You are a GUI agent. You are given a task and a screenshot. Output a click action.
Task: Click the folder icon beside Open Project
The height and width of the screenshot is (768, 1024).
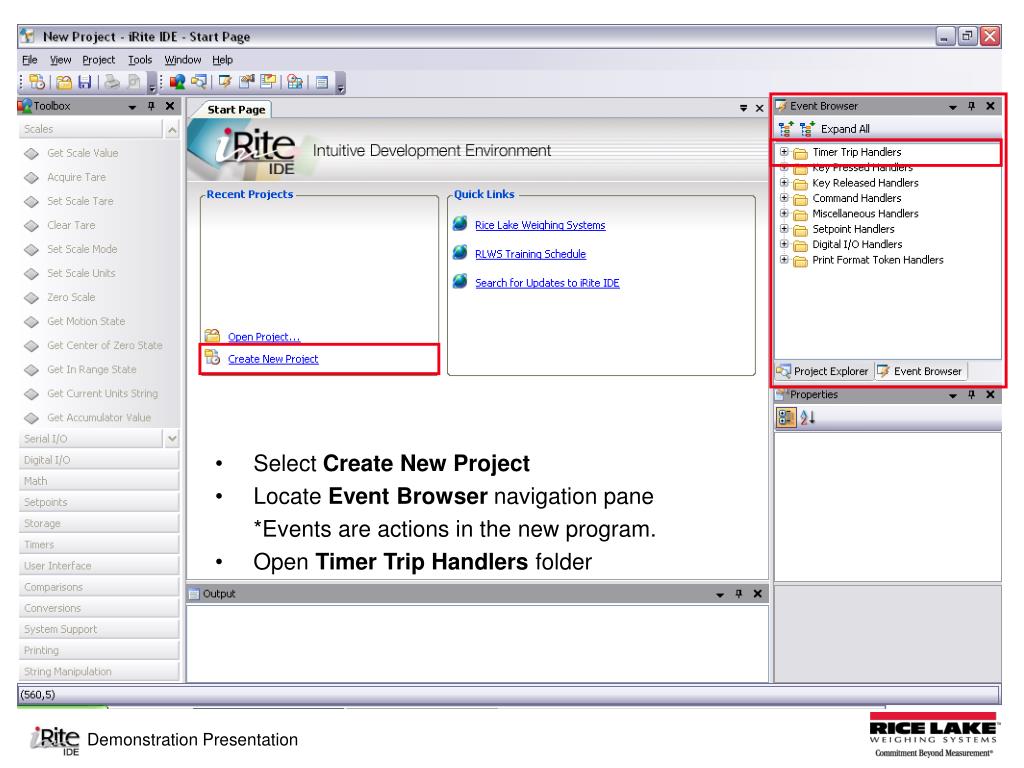click(212, 336)
